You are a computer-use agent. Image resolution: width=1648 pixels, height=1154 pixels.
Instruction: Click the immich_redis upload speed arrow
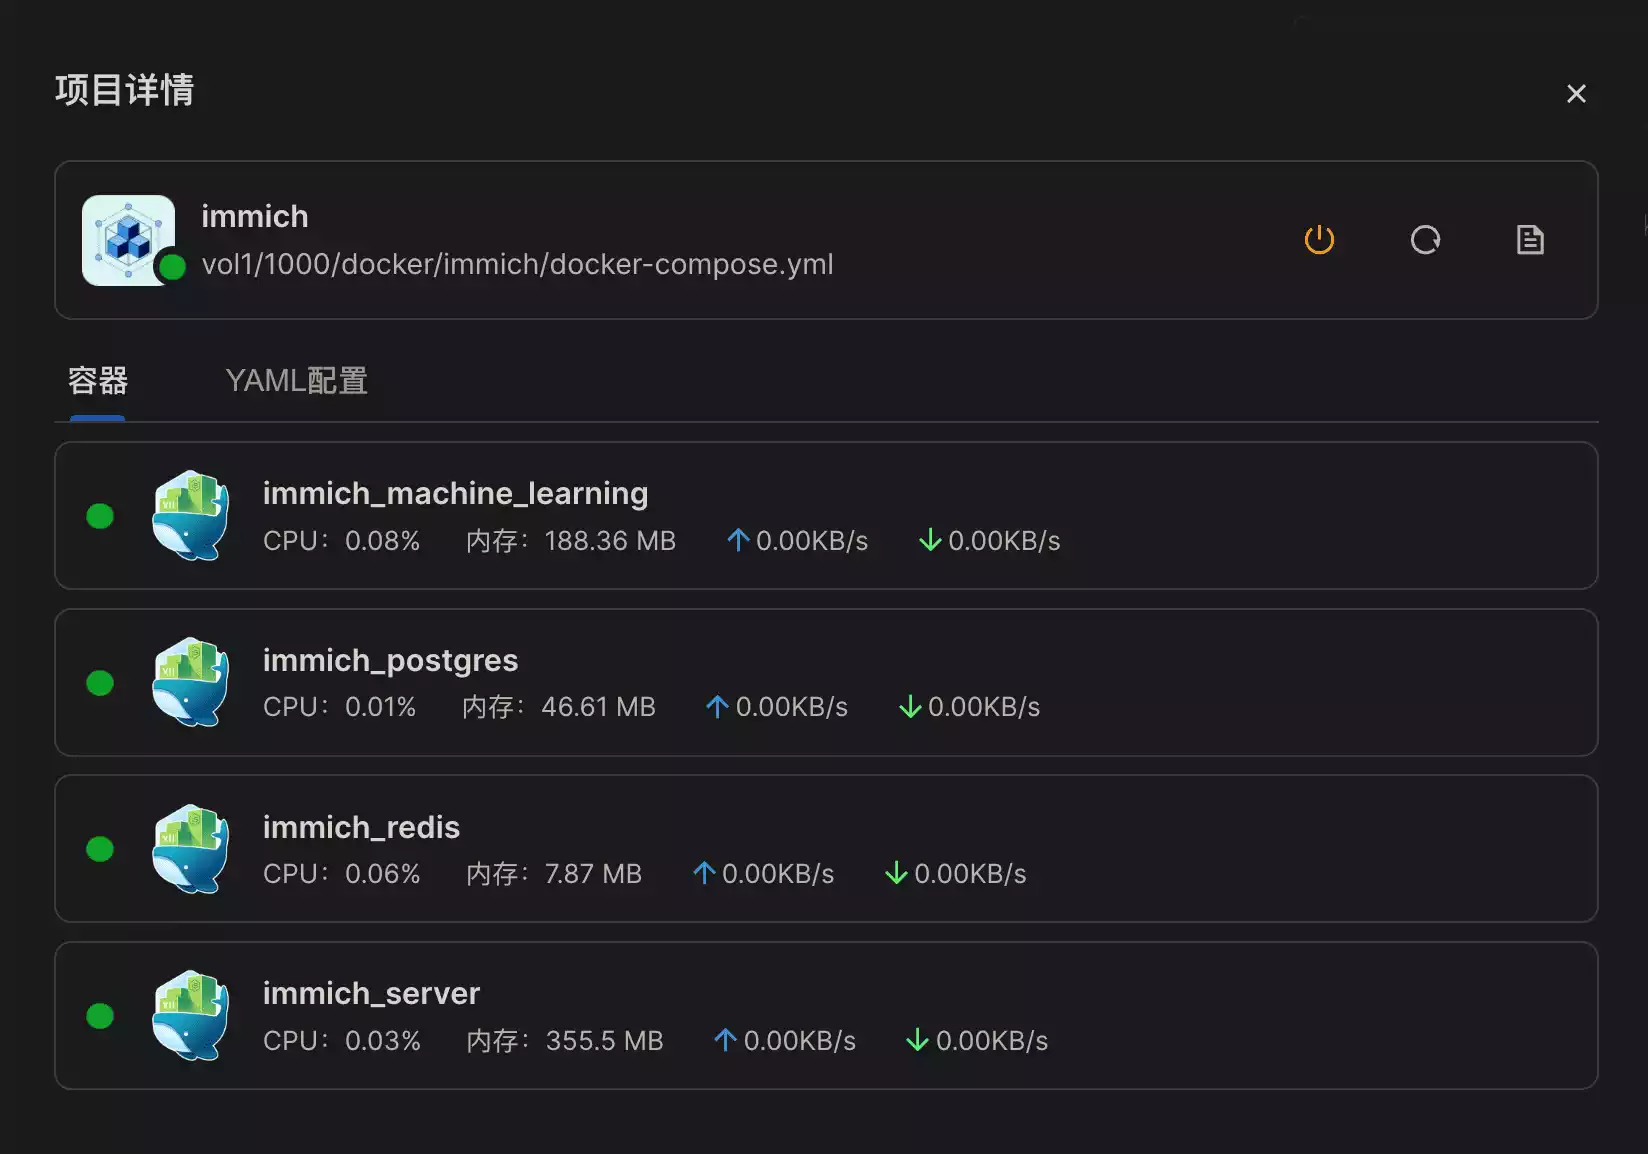point(704,873)
